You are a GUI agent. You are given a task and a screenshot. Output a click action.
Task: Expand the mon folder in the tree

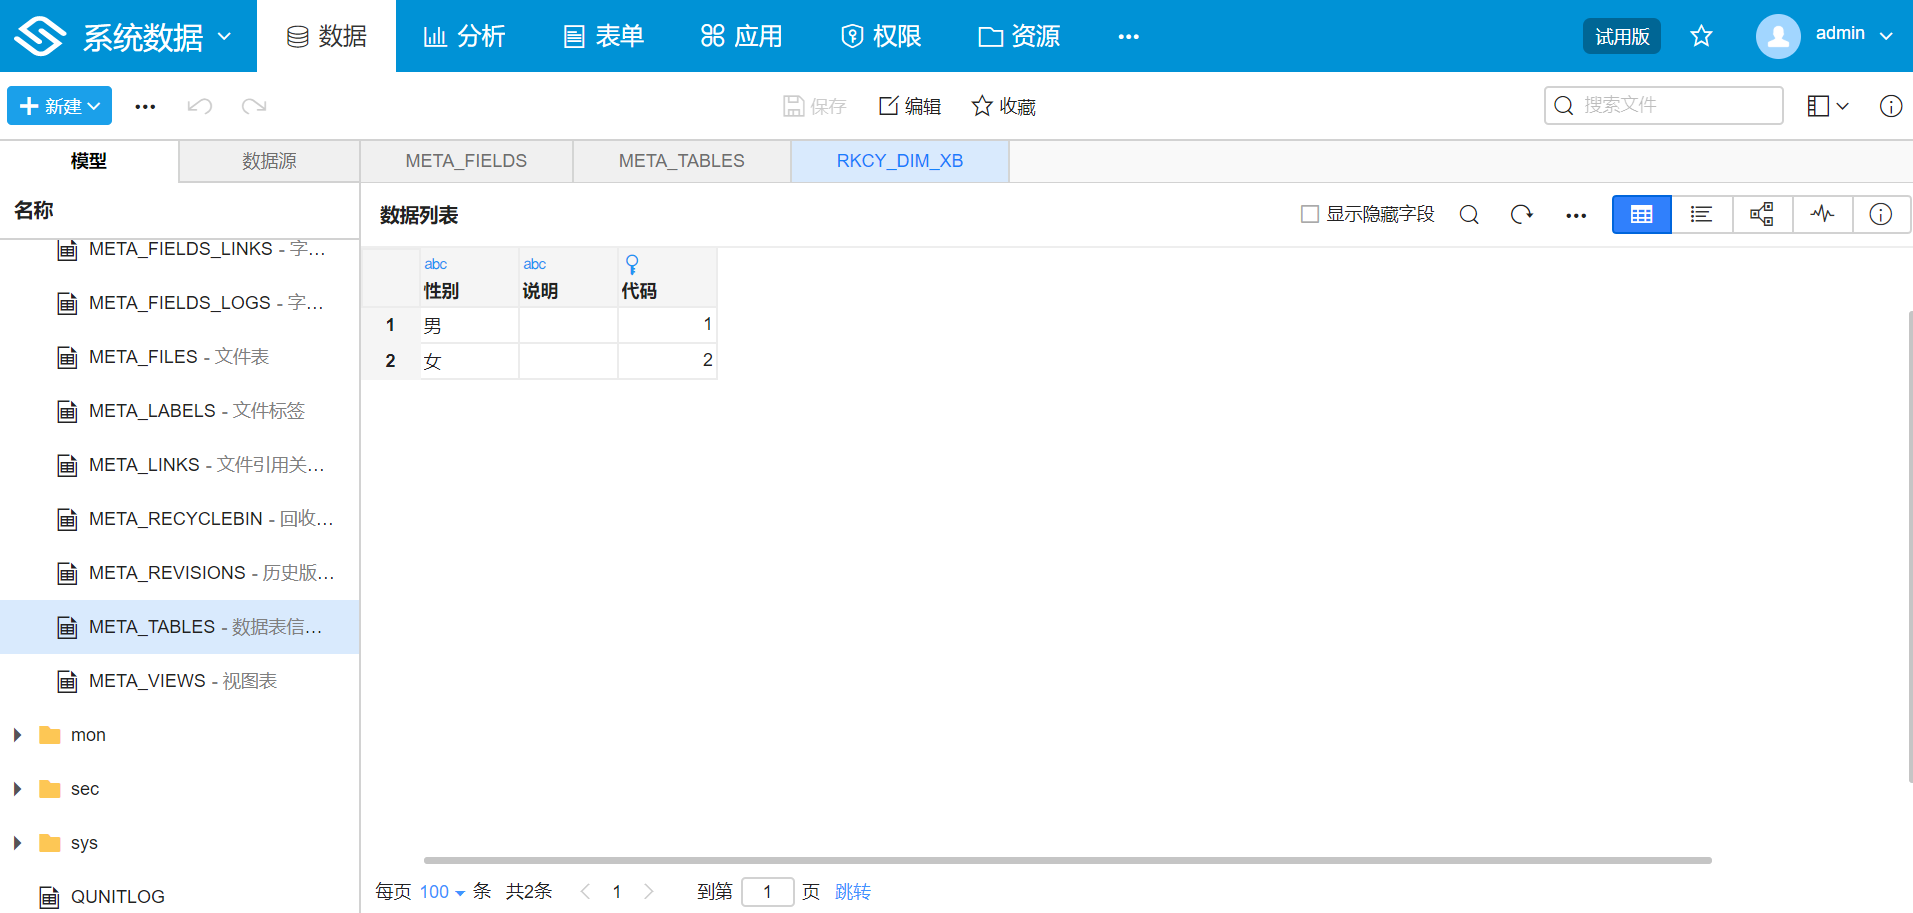click(16, 734)
